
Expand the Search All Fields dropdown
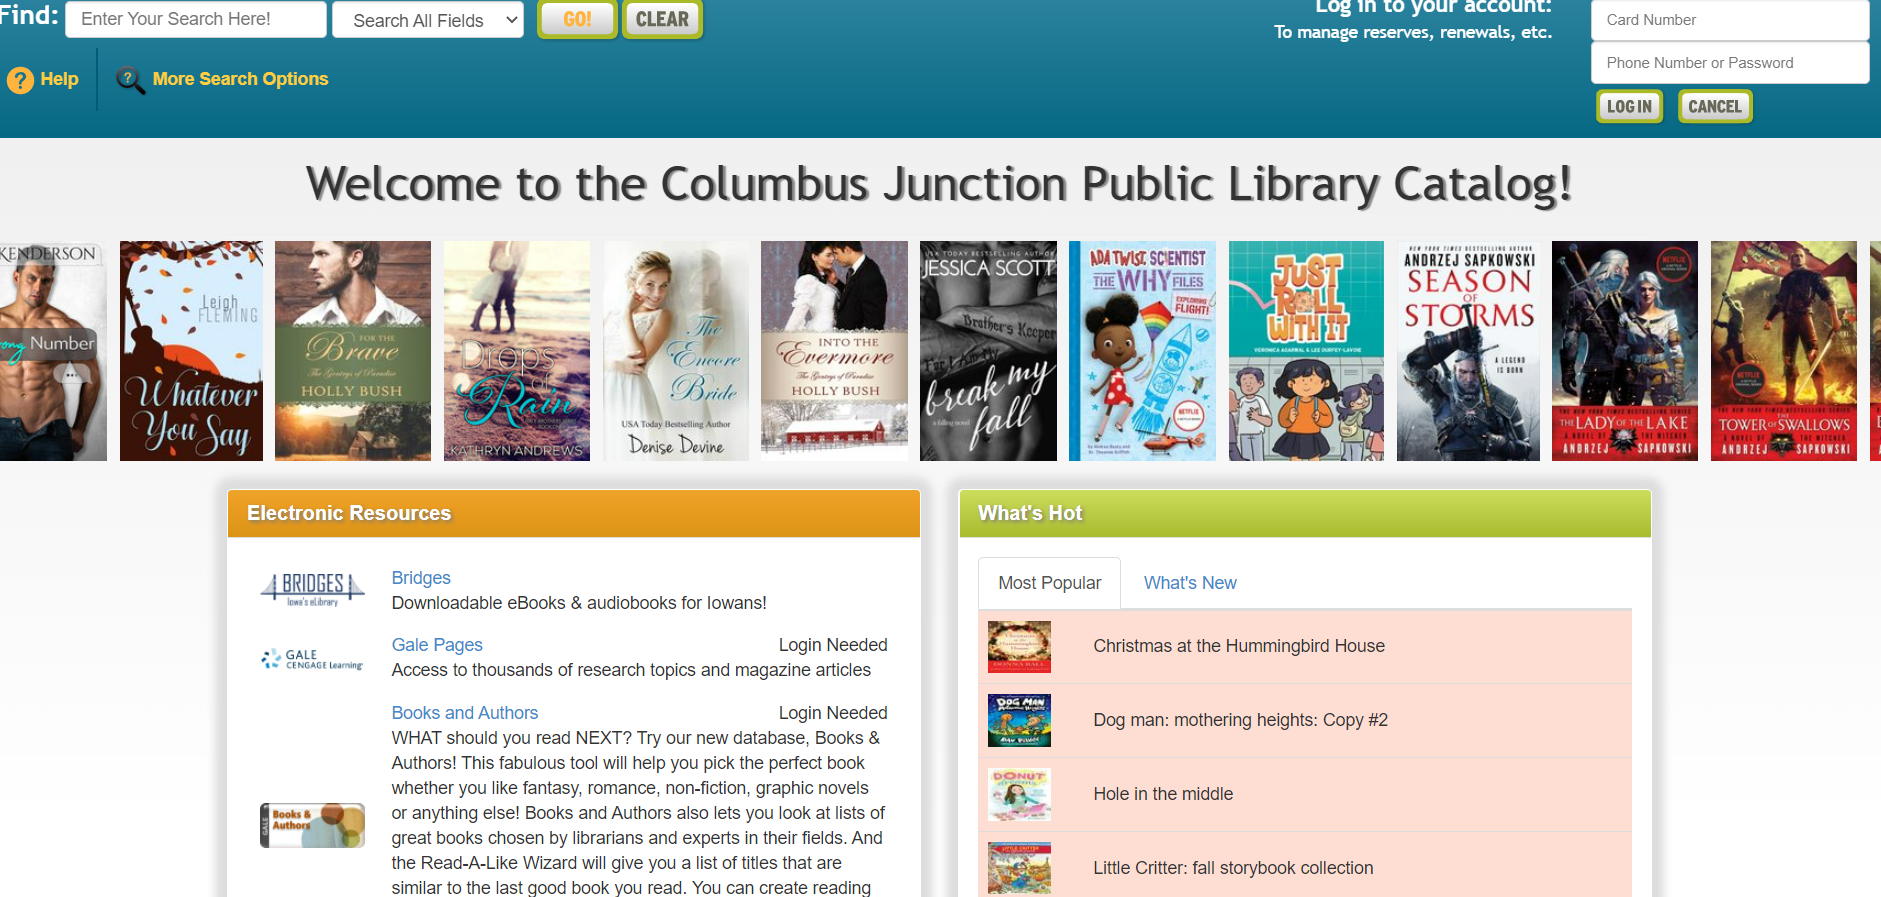[x=428, y=20]
